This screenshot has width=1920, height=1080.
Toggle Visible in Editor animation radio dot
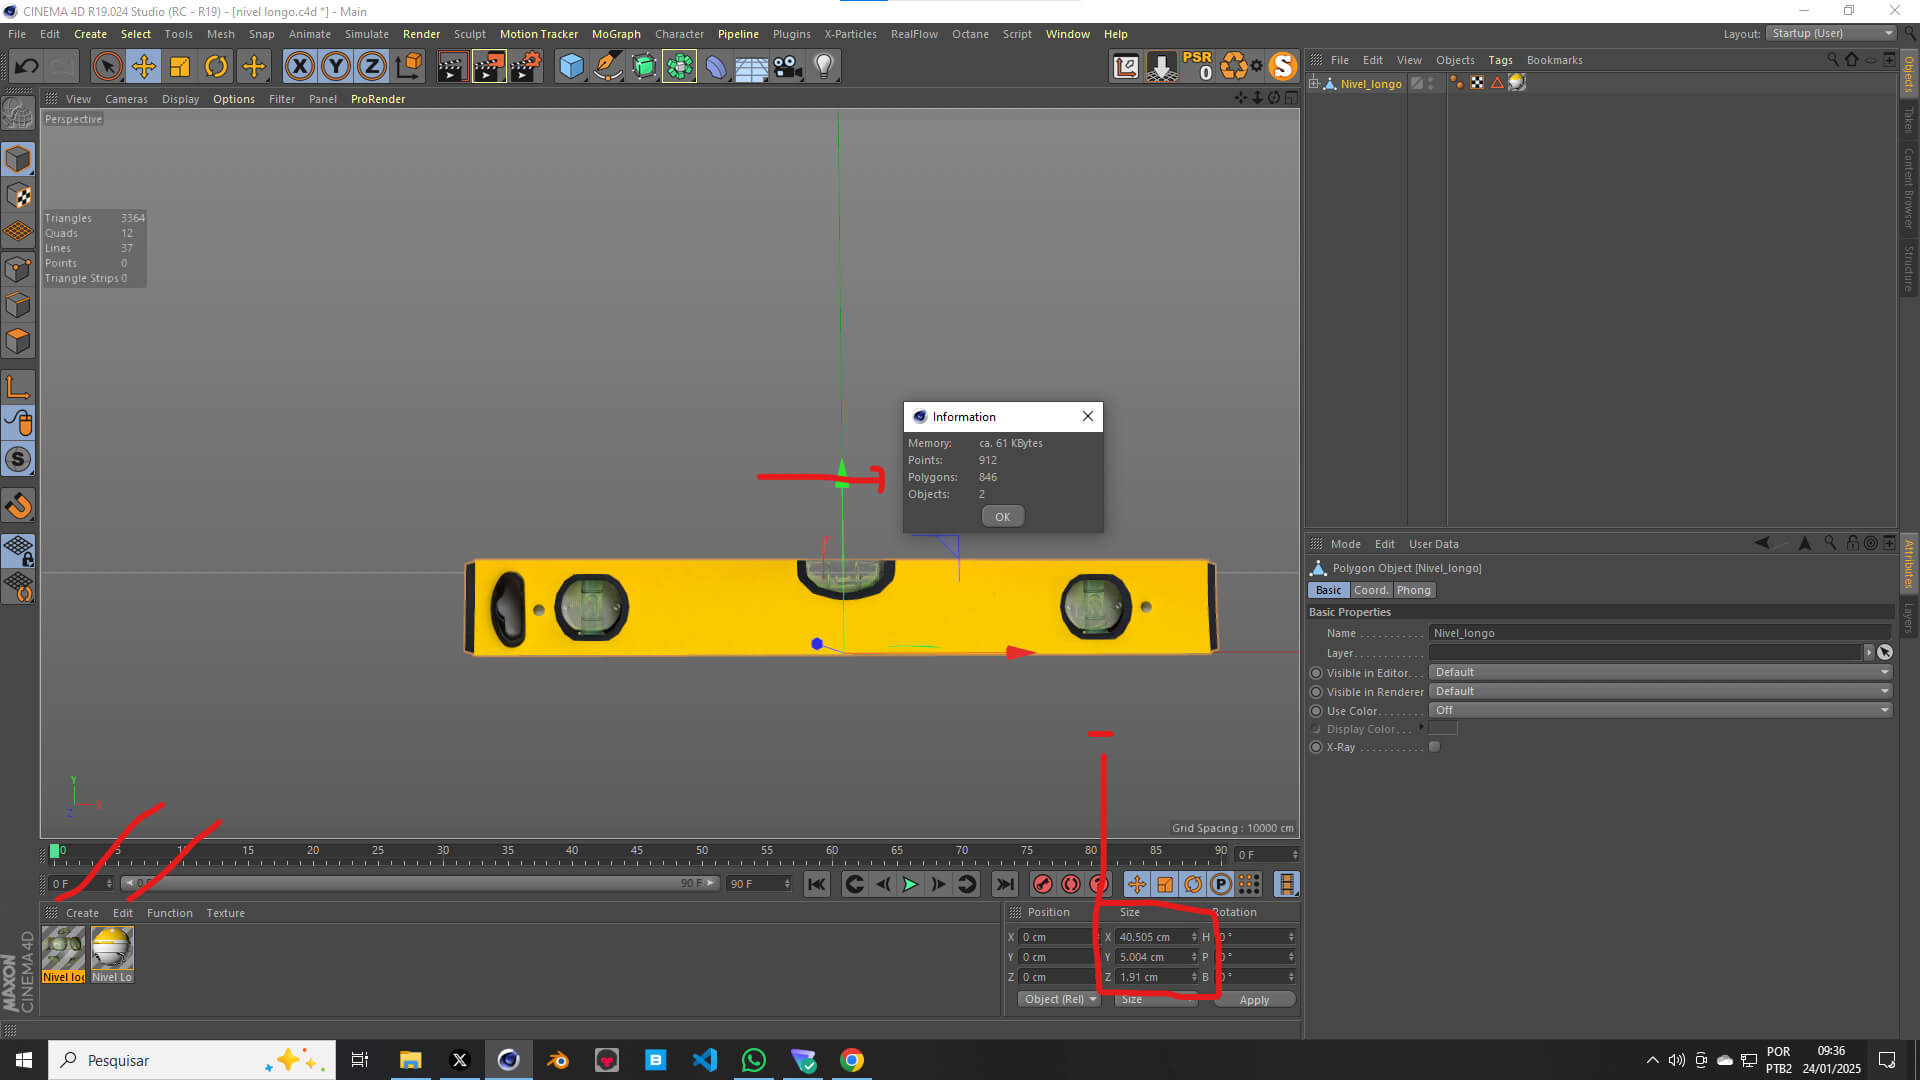tap(1316, 673)
